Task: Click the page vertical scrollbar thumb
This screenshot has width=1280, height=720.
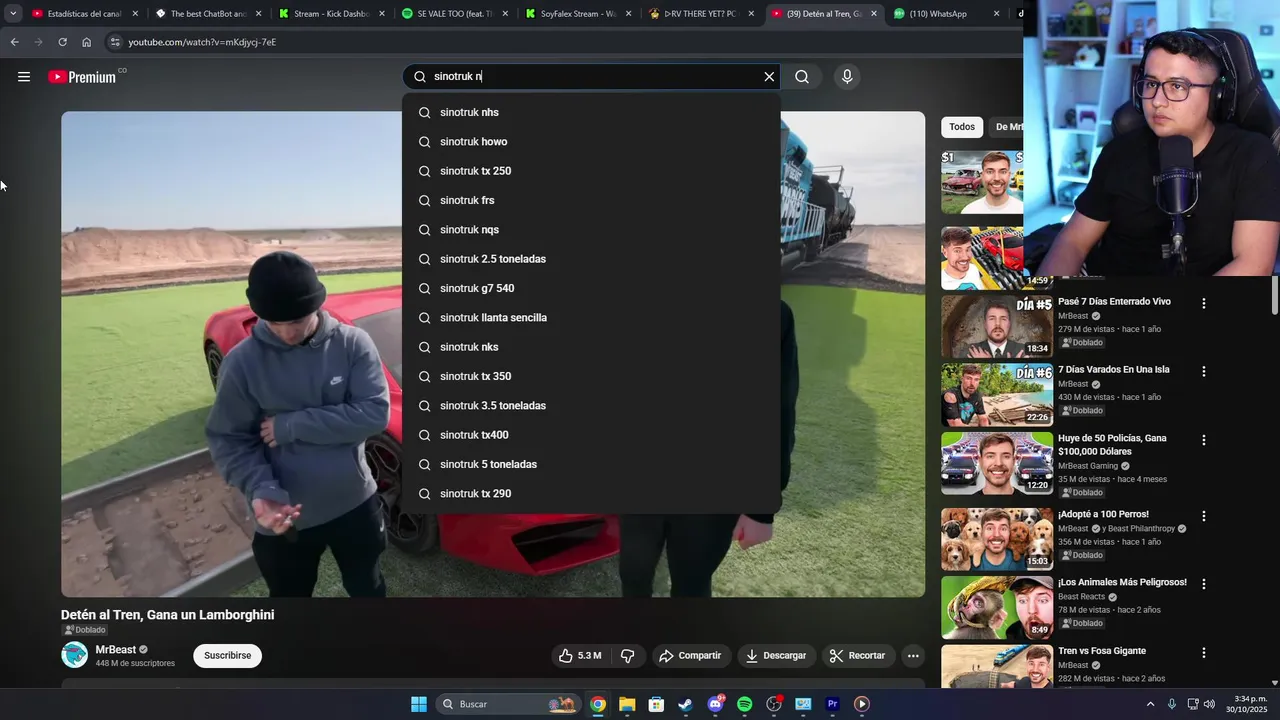Action: (x=1275, y=295)
